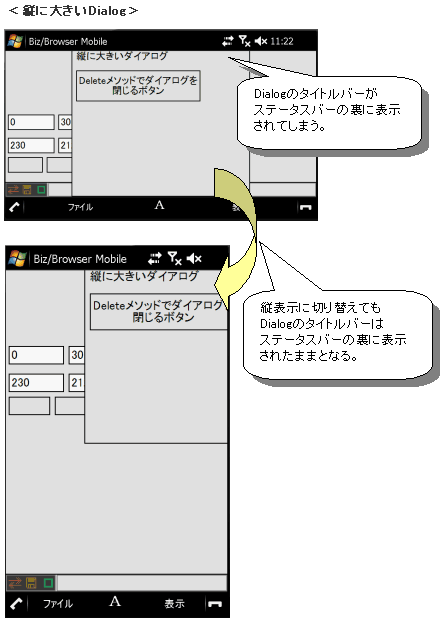The height and width of the screenshot is (621, 443).
Task: Open the ファイル menu in the lower screenshot
Action: coord(58,604)
